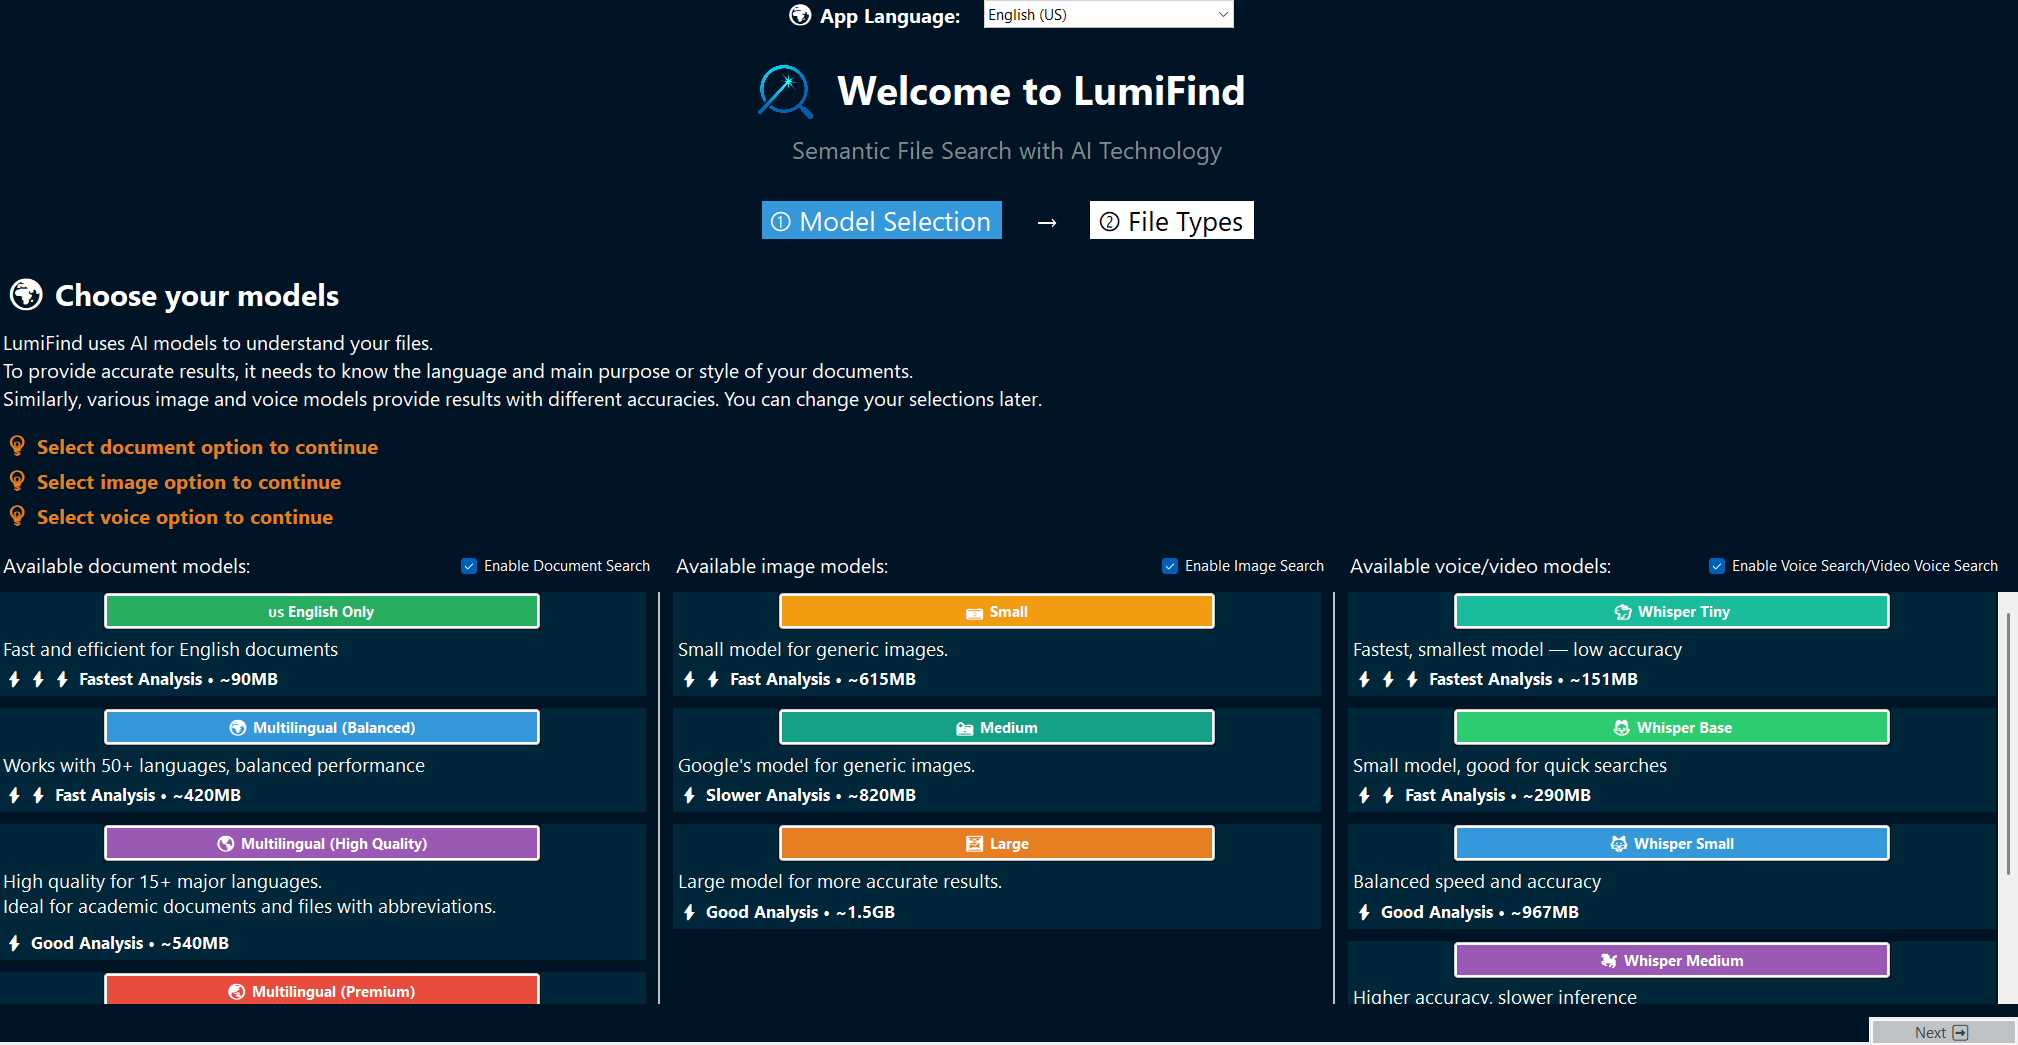The width and height of the screenshot is (2018, 1045).
Task: Click 'Fastest Analysis • ~90MB' text
Action: click(x=178, y=679)
